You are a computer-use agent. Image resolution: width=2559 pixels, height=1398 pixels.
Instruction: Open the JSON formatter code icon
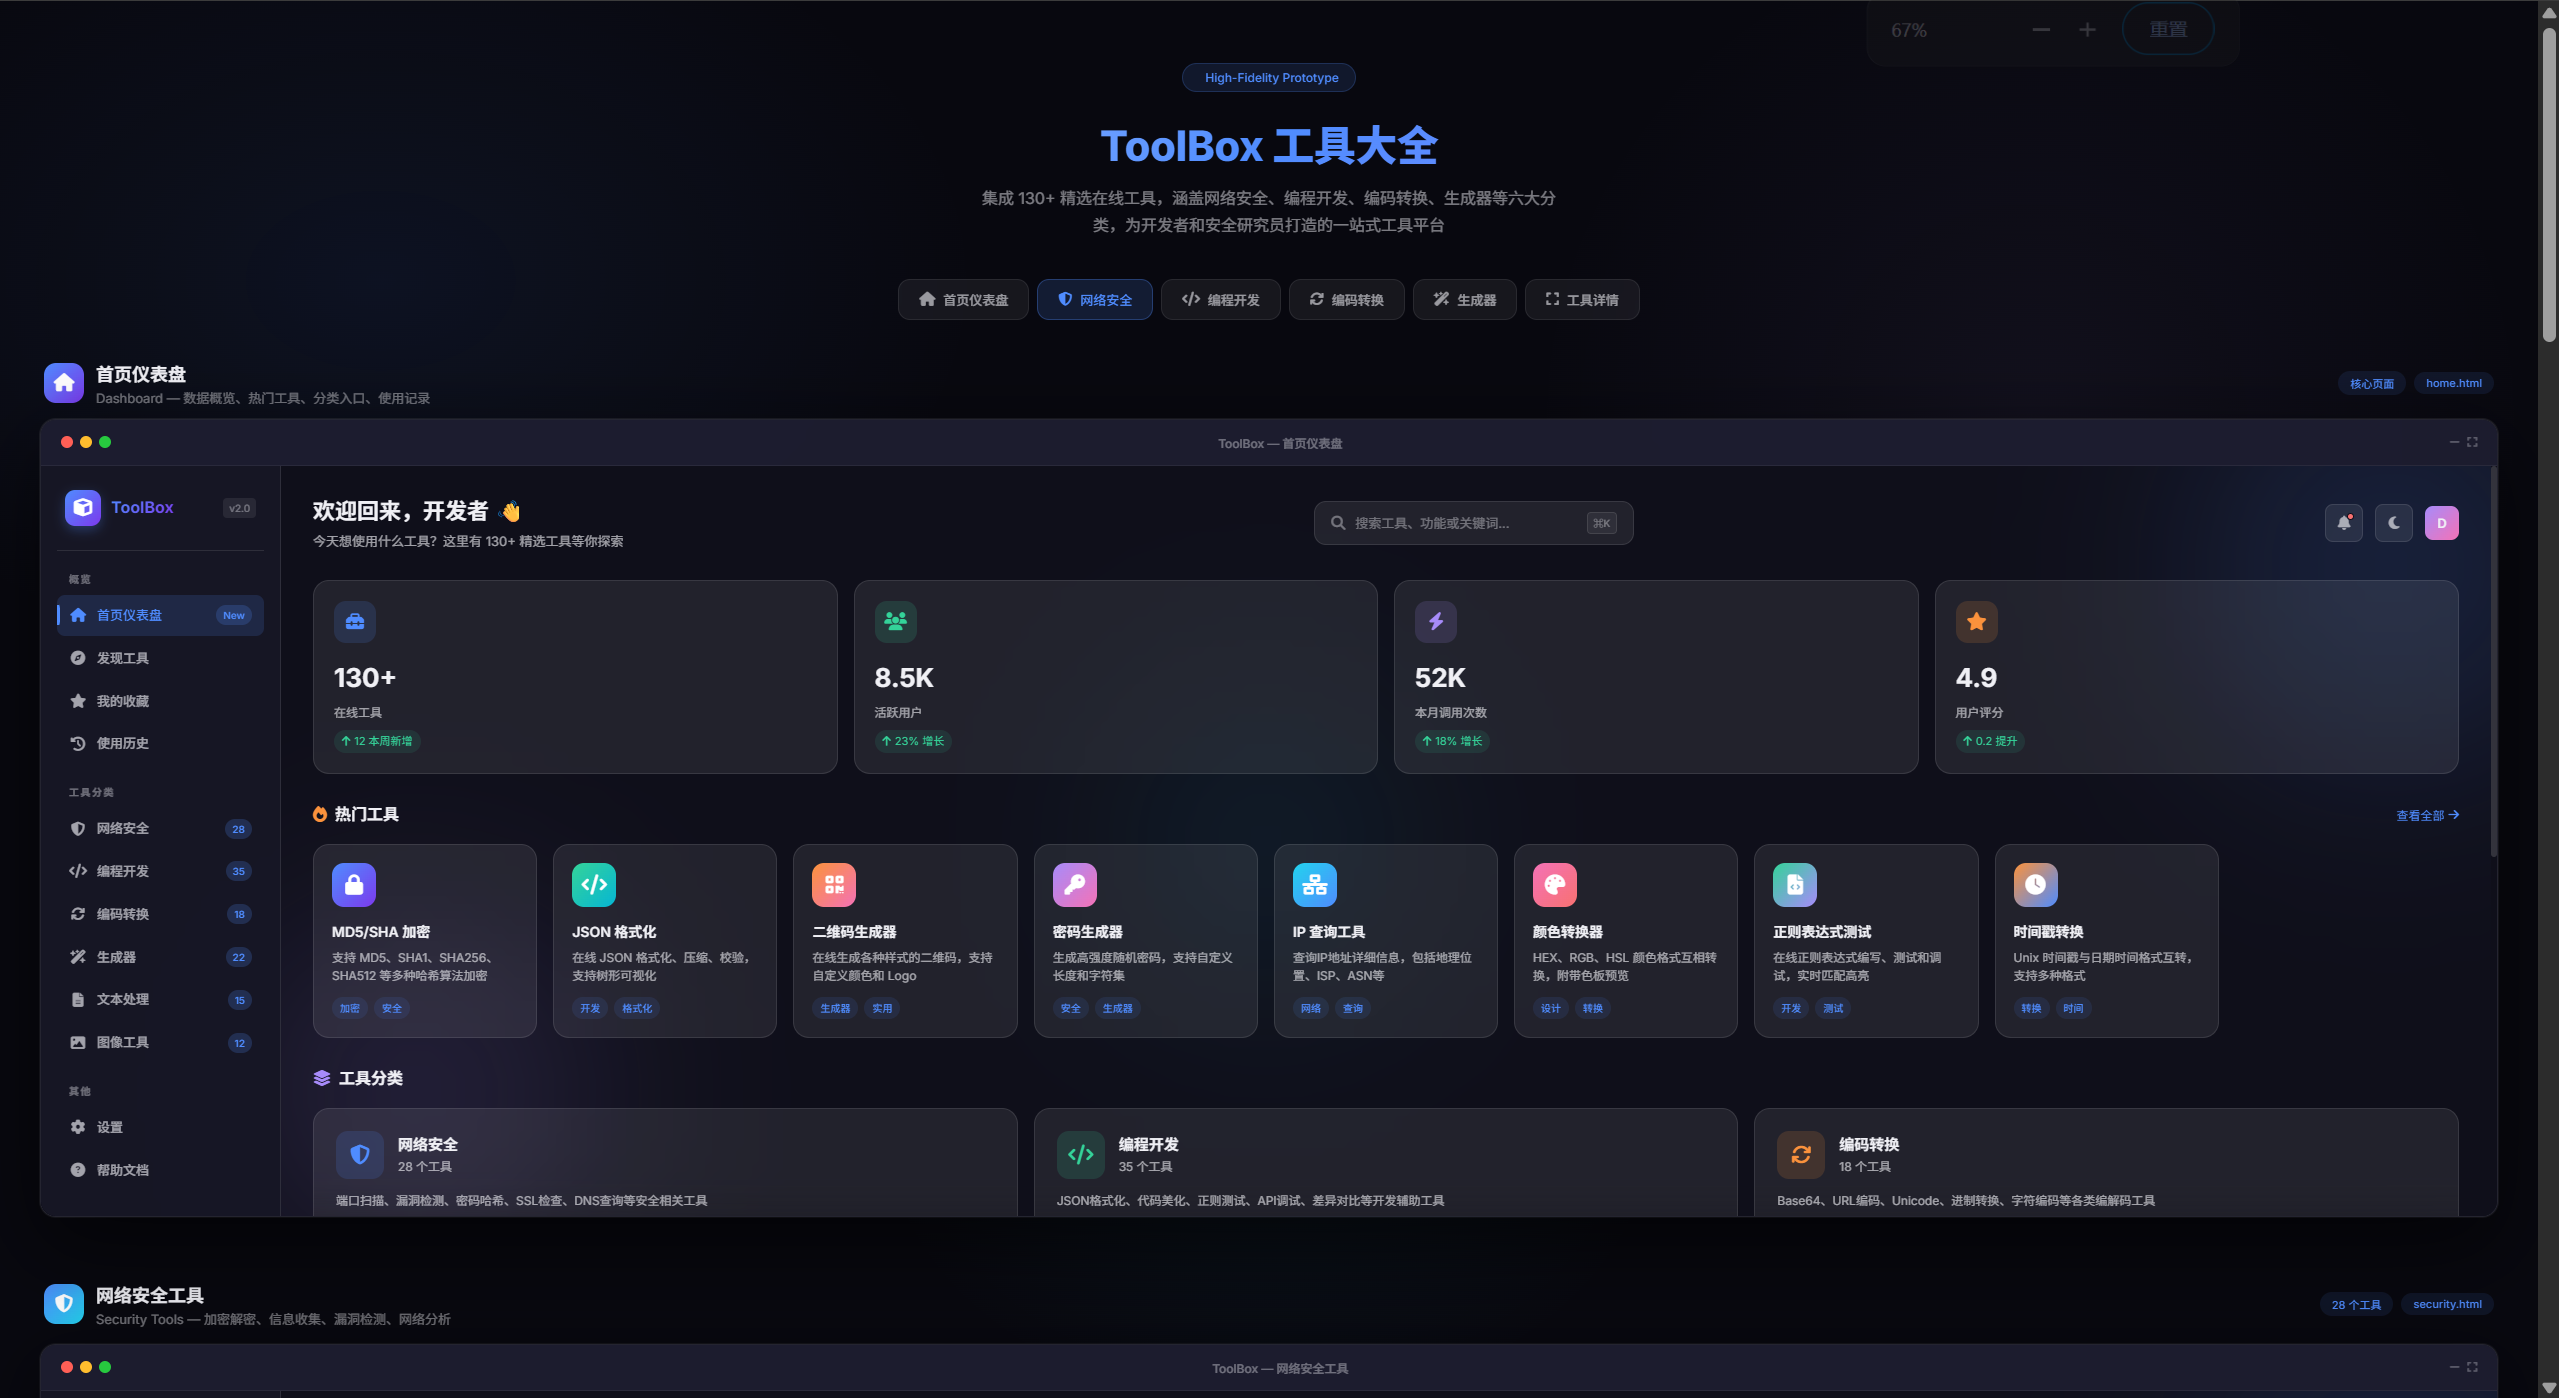click(x=594, y=884)
